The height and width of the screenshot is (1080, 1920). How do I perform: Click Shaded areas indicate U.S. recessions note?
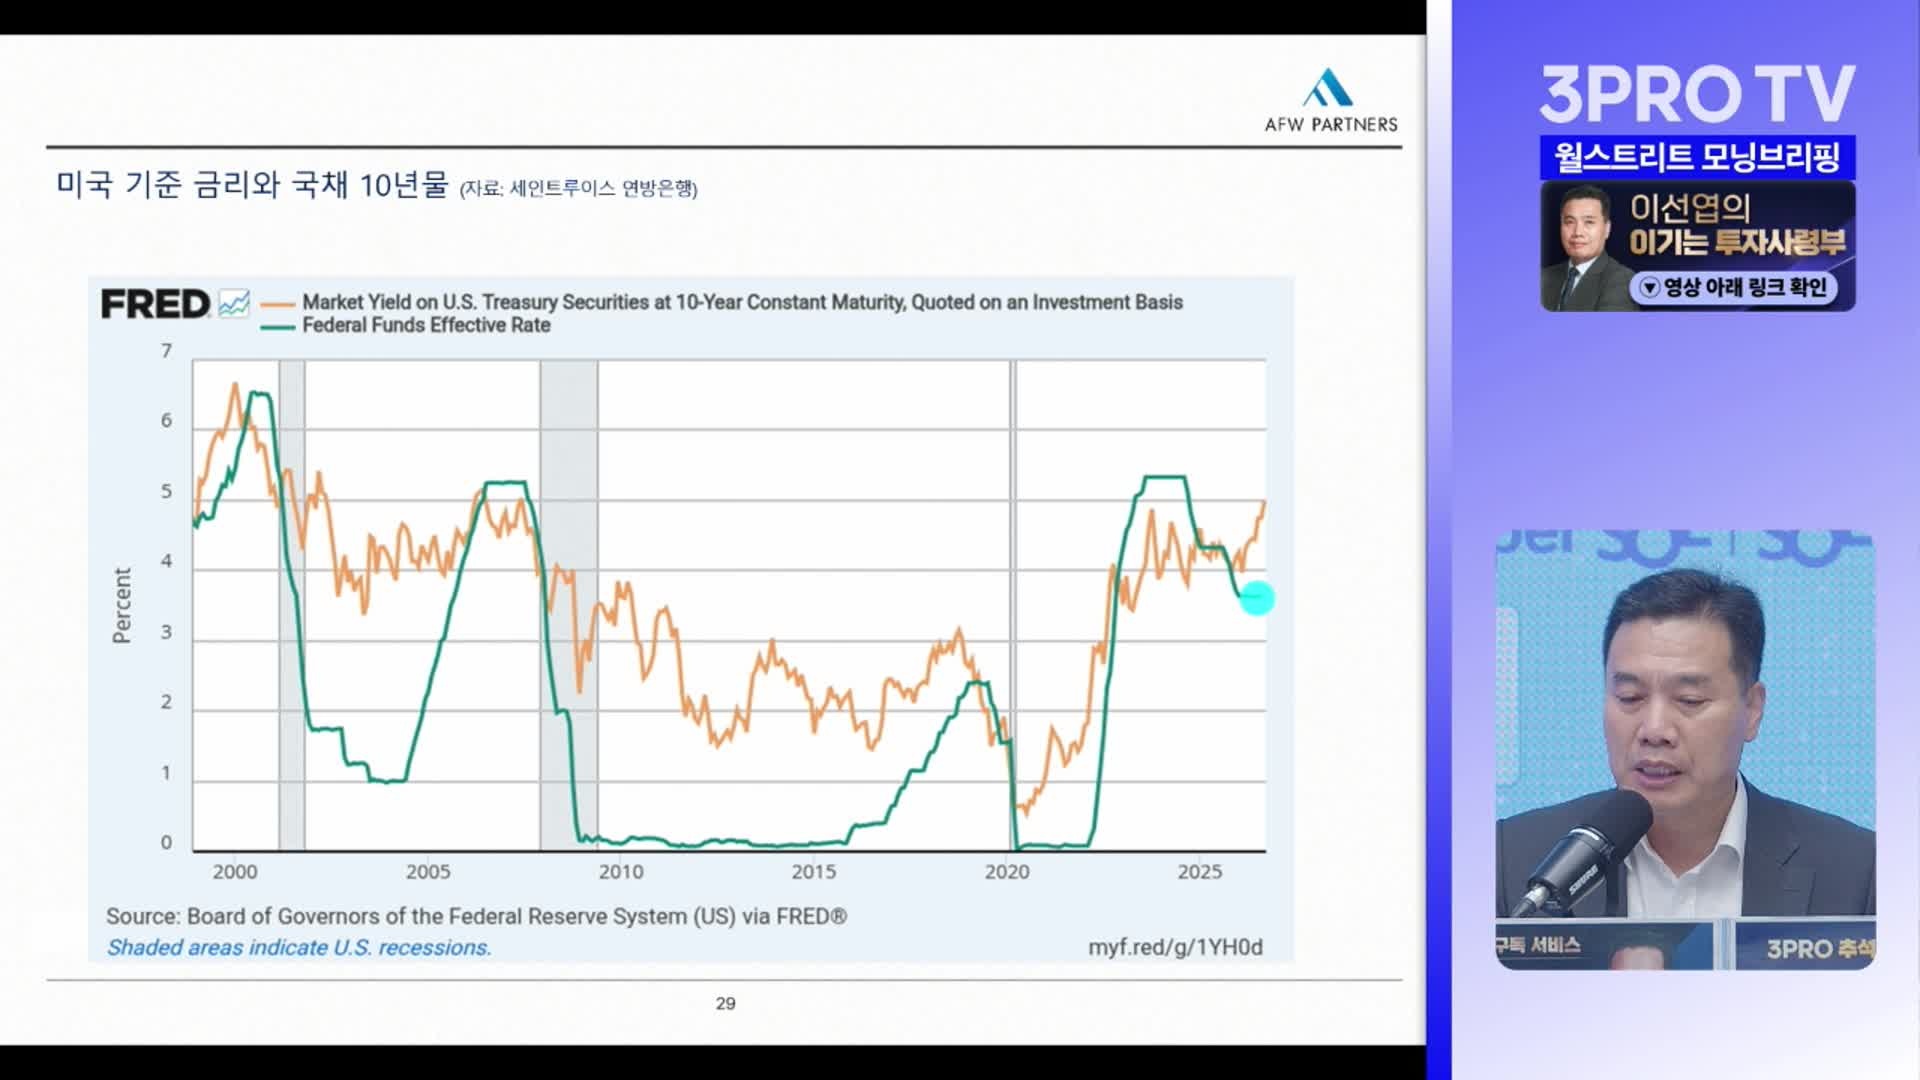click(299, 947)
